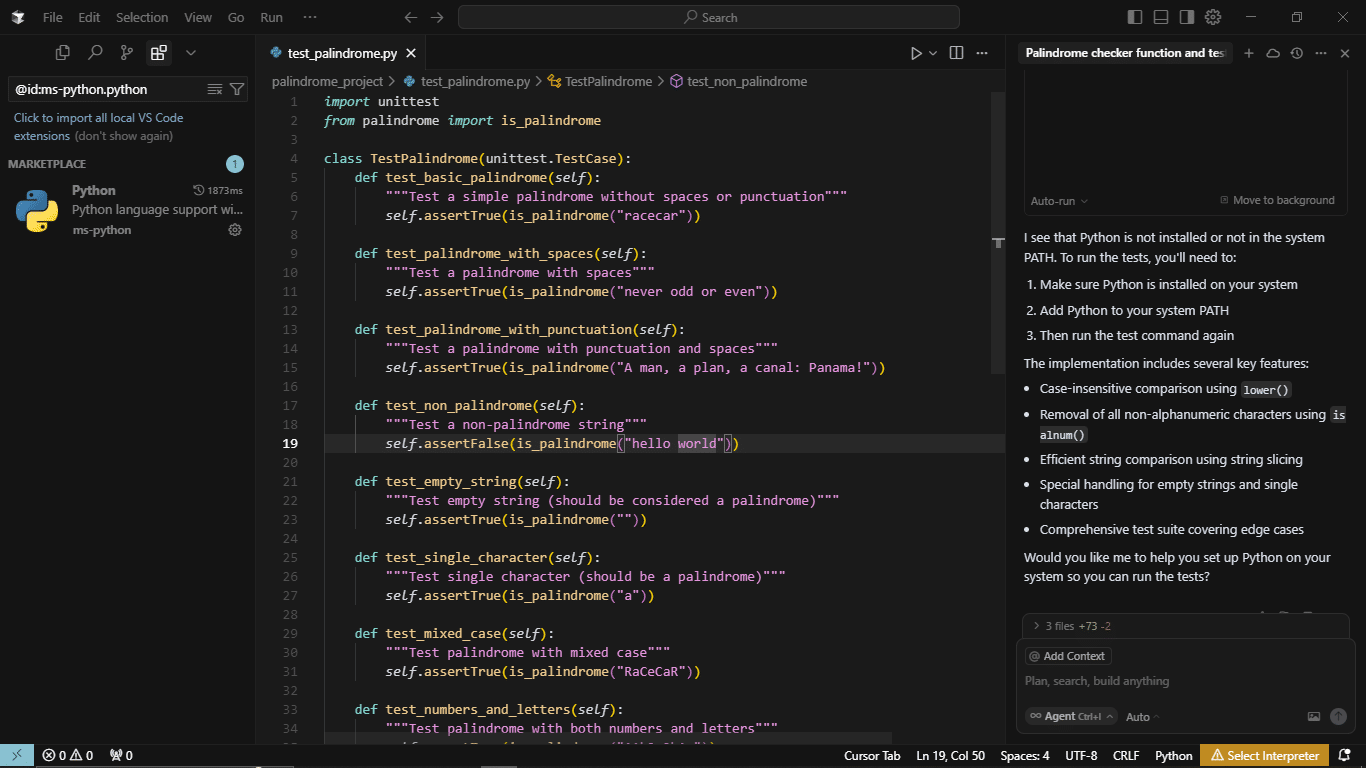
Task: Open the Auto-run dropdown in chat
Action: [x=1059, y=201]
